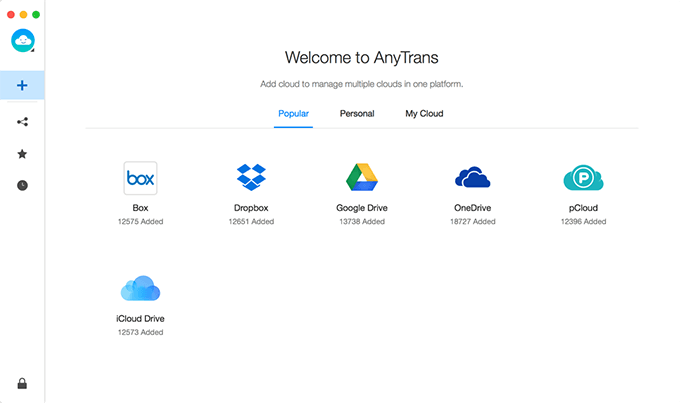
Task: Open the starred Favorites section
Action: click(x=22, y=154)
